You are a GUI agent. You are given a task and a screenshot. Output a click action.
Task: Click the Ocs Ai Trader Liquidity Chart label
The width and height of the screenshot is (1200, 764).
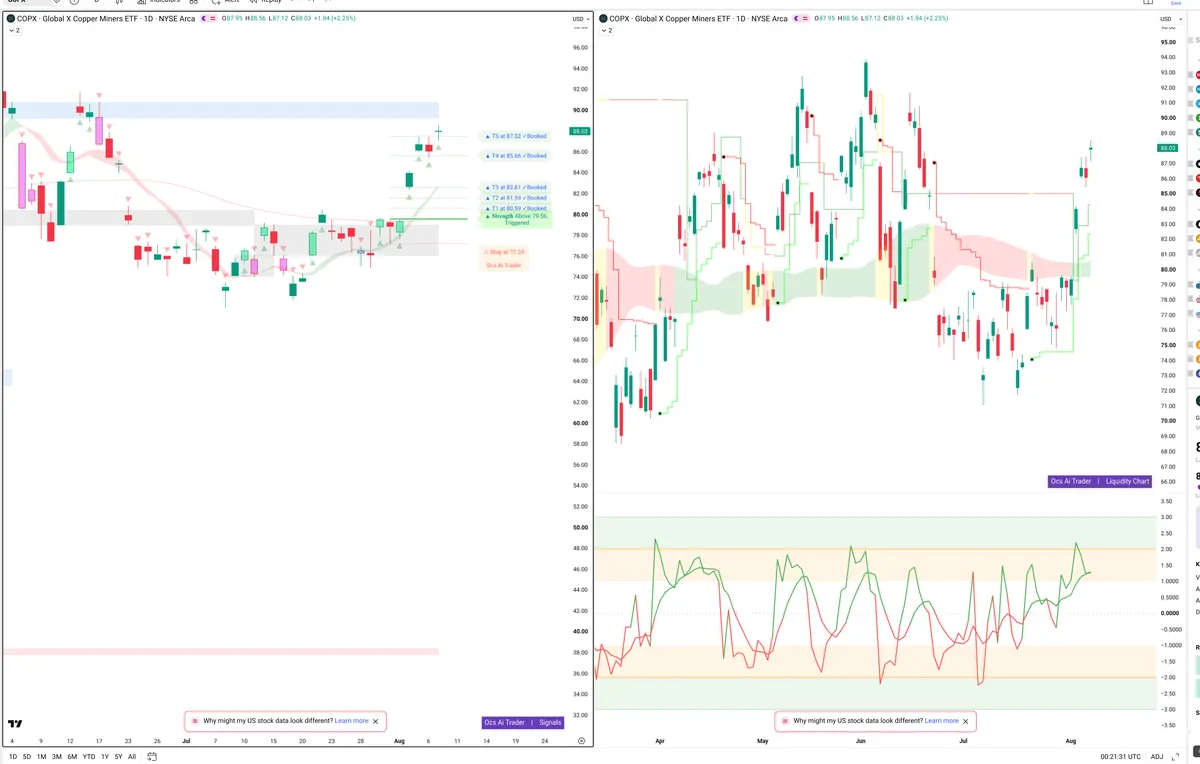click(x=1100, y=481)
